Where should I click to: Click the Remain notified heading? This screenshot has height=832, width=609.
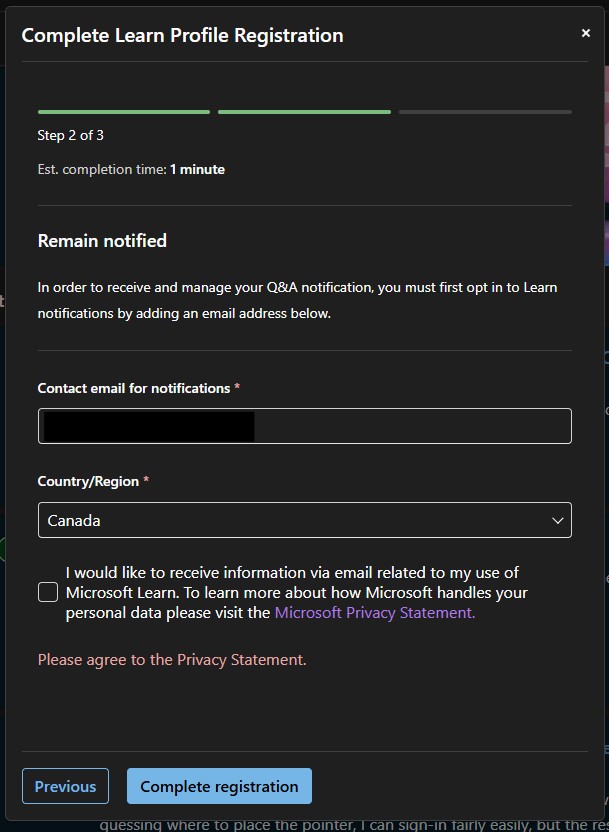[102, 241]
